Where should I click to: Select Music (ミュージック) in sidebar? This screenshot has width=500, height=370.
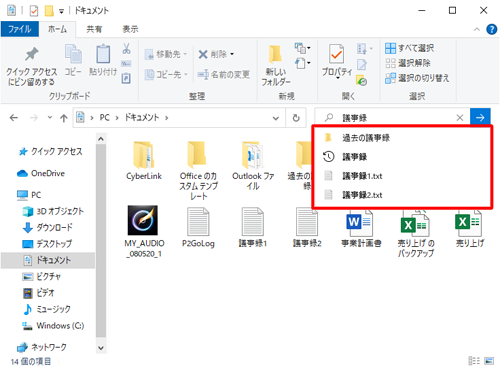pos(46,309)
